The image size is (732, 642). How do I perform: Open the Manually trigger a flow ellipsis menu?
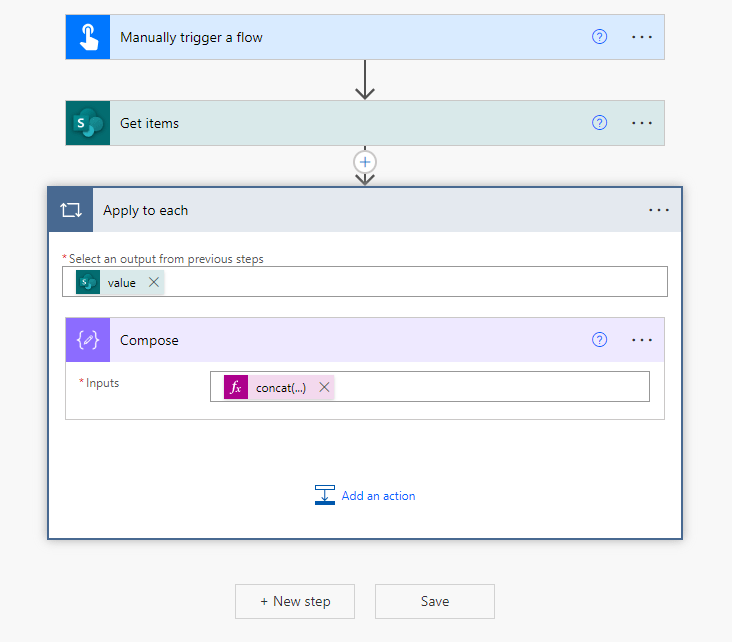(642, 37)
